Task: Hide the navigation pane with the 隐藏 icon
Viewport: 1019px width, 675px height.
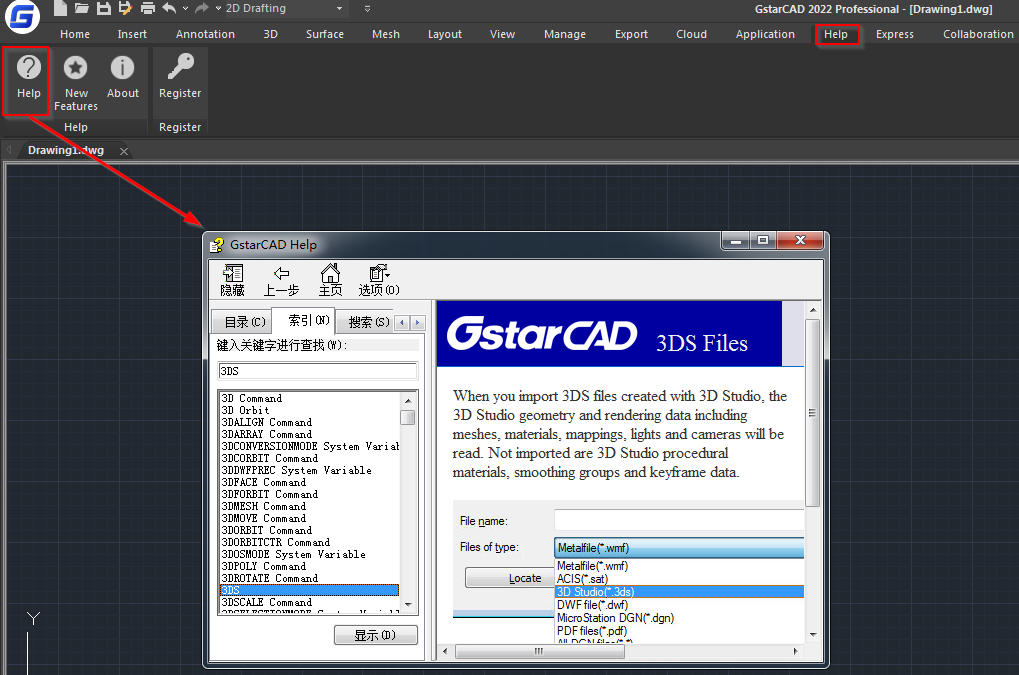Action: pyautogui.click(x=232, y=278)
